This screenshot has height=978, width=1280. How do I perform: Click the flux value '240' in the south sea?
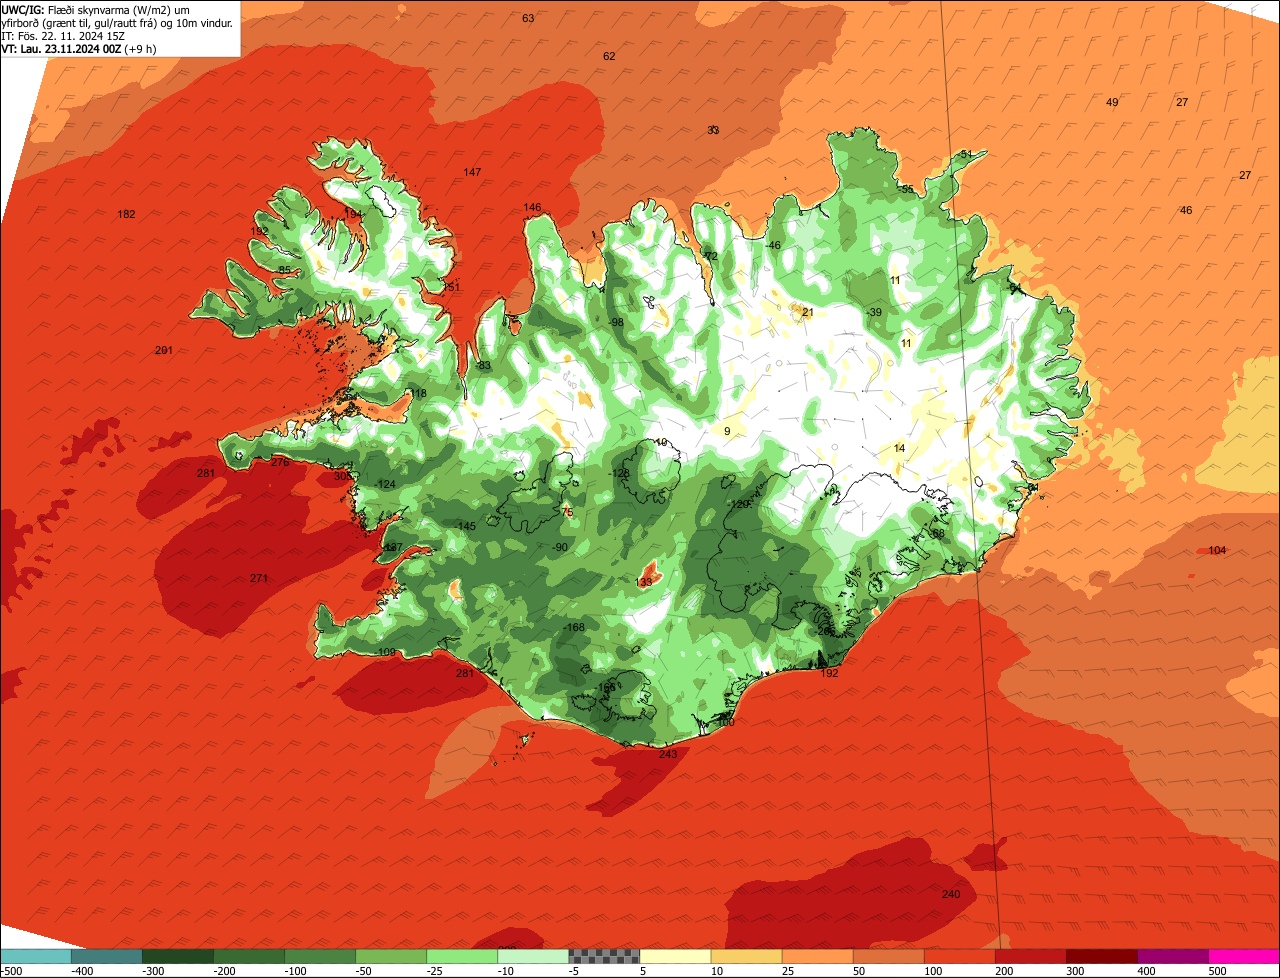point(951,894)
